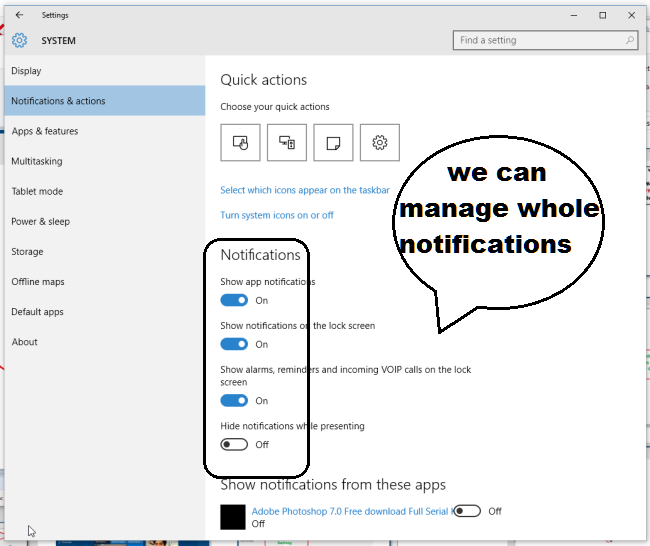
Task: Open the About page
Action: pos(105,342)
